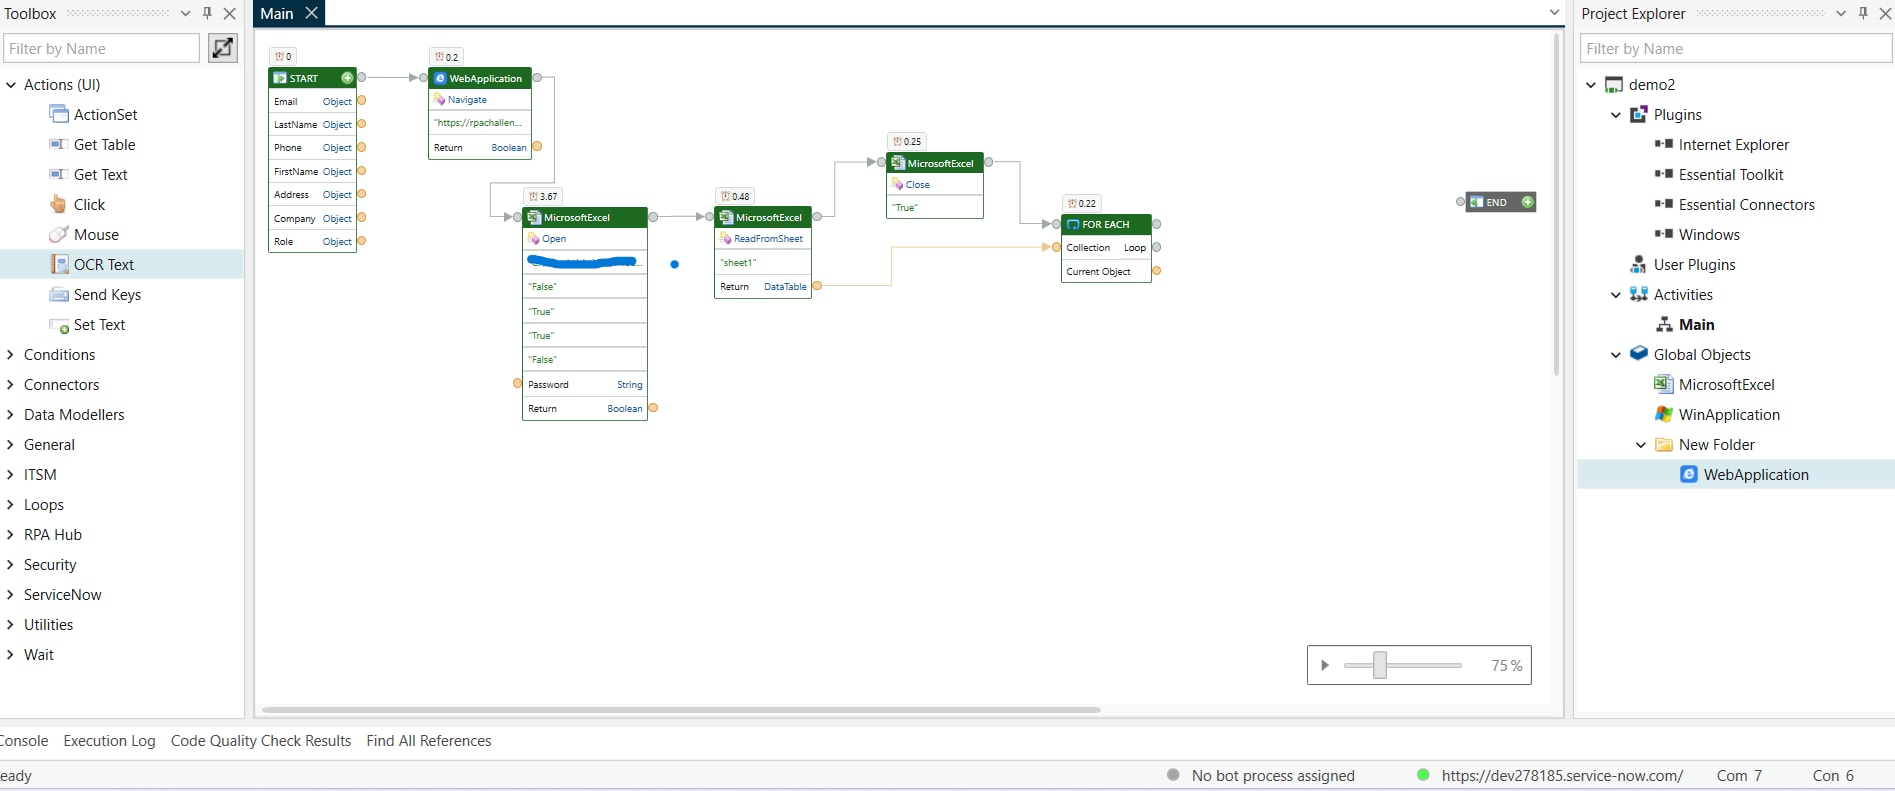Select the Main document tab

tap(277, 13)
